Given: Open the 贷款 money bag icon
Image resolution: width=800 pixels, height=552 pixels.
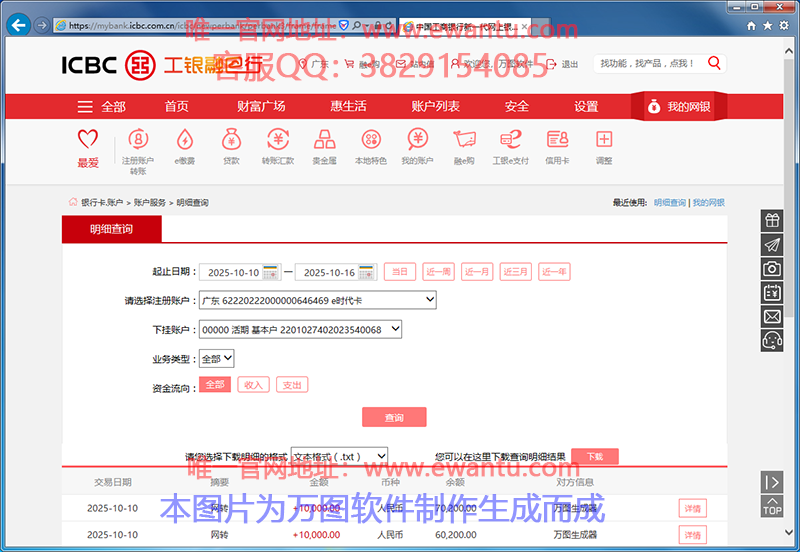Looking at the screenshot, I should coord(231,139).
